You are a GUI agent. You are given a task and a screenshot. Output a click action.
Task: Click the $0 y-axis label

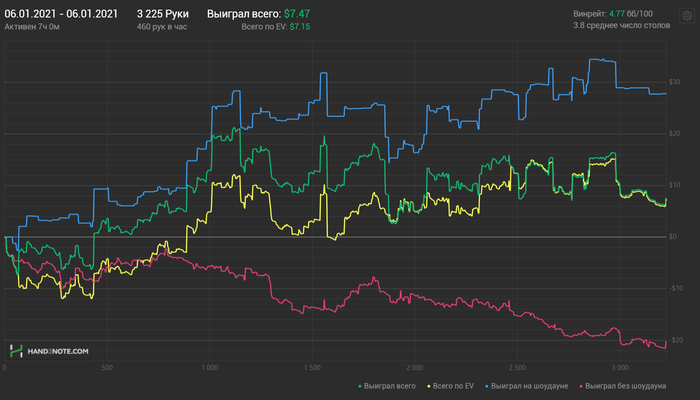click(x=676, y=237)
